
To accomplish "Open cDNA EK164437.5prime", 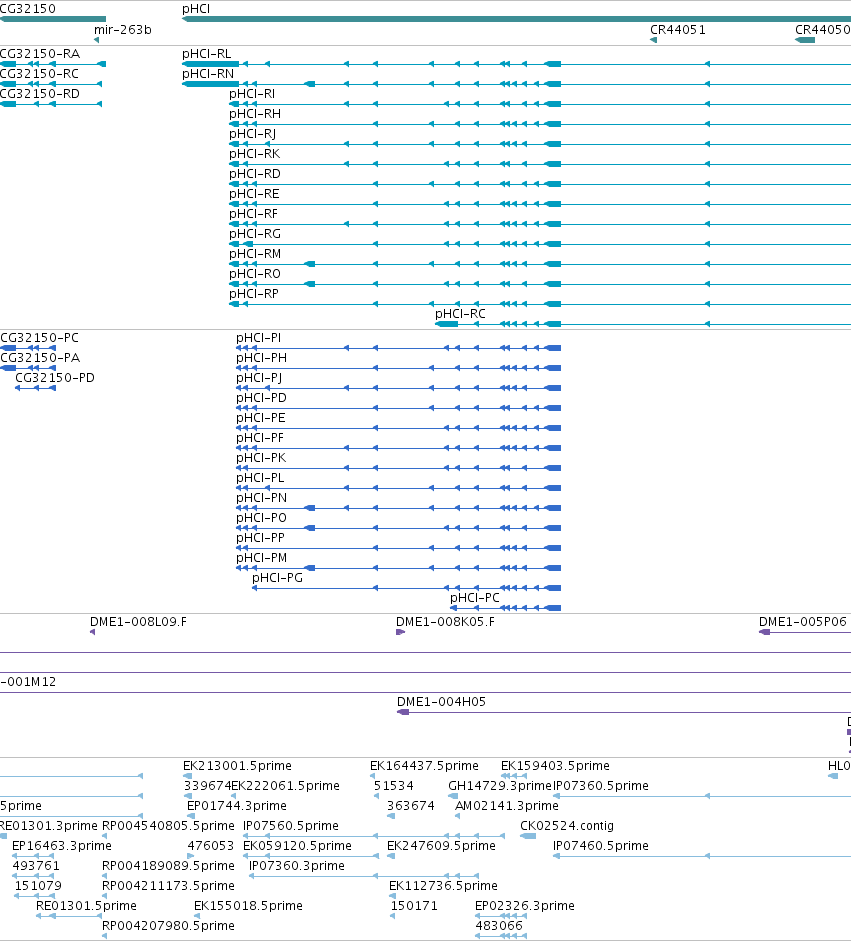I will coord(424,766).
